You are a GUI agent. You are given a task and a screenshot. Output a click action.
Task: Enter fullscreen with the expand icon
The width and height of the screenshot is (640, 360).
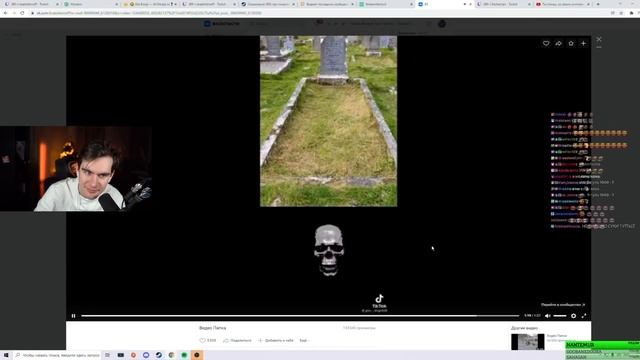(x=584, y=316)
